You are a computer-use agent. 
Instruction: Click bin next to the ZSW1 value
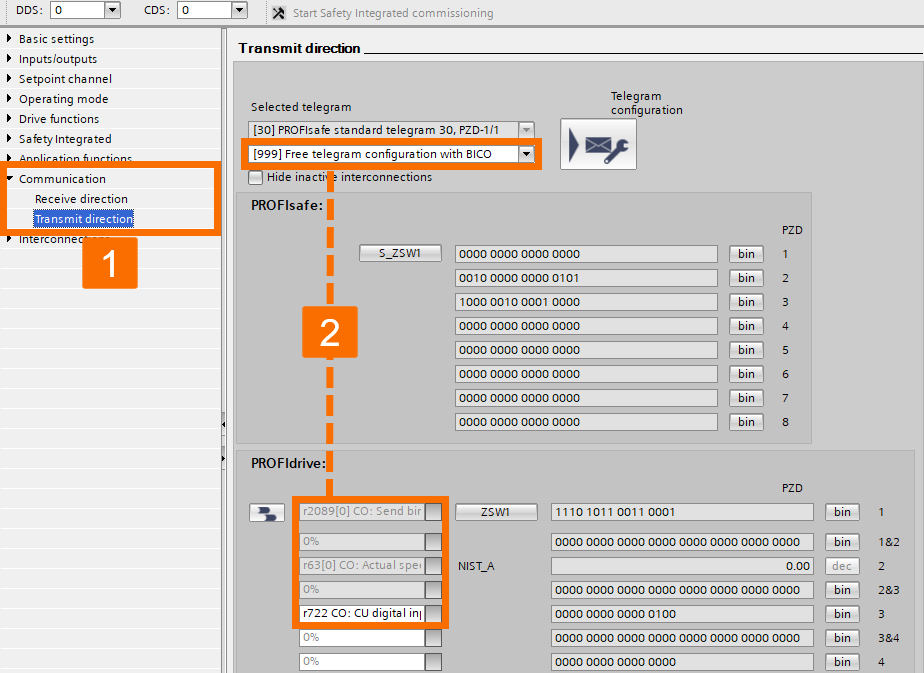(x=841, y=511)
